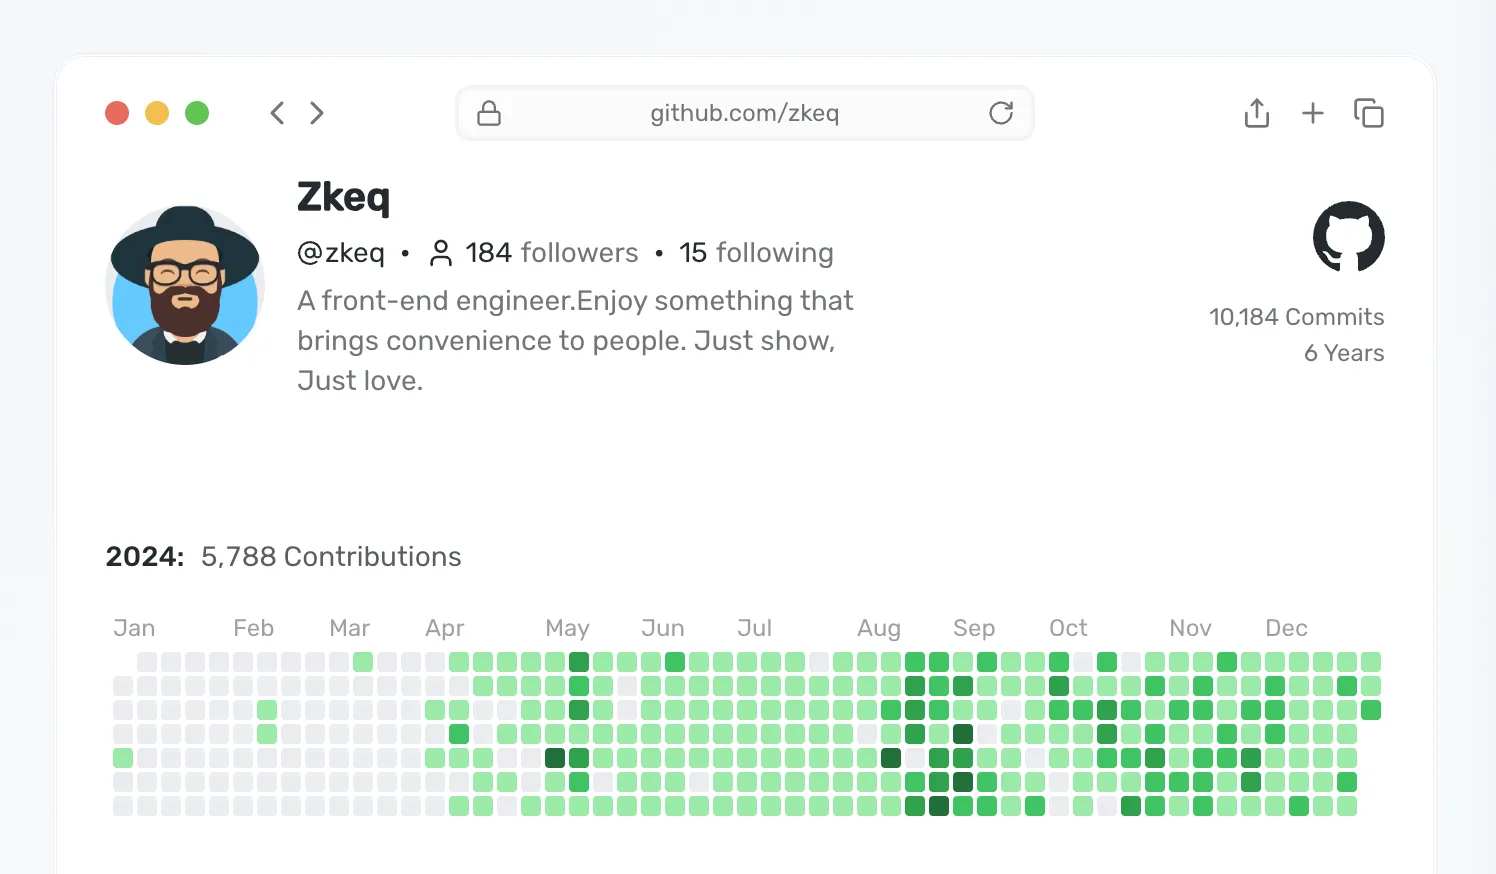Select the Mar month label
The image size is (1496, 874).
(x=350, y=628)
